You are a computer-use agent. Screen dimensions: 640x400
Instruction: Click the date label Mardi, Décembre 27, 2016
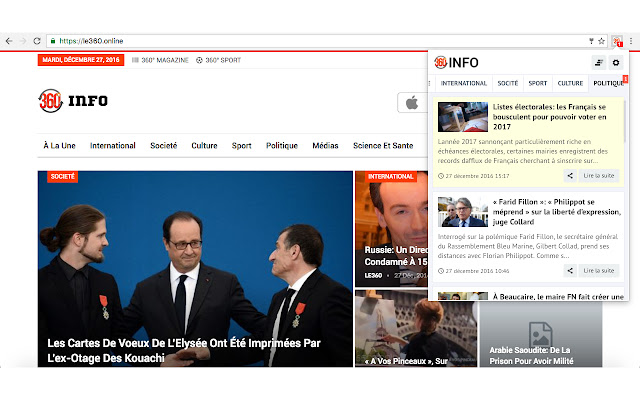81,60
